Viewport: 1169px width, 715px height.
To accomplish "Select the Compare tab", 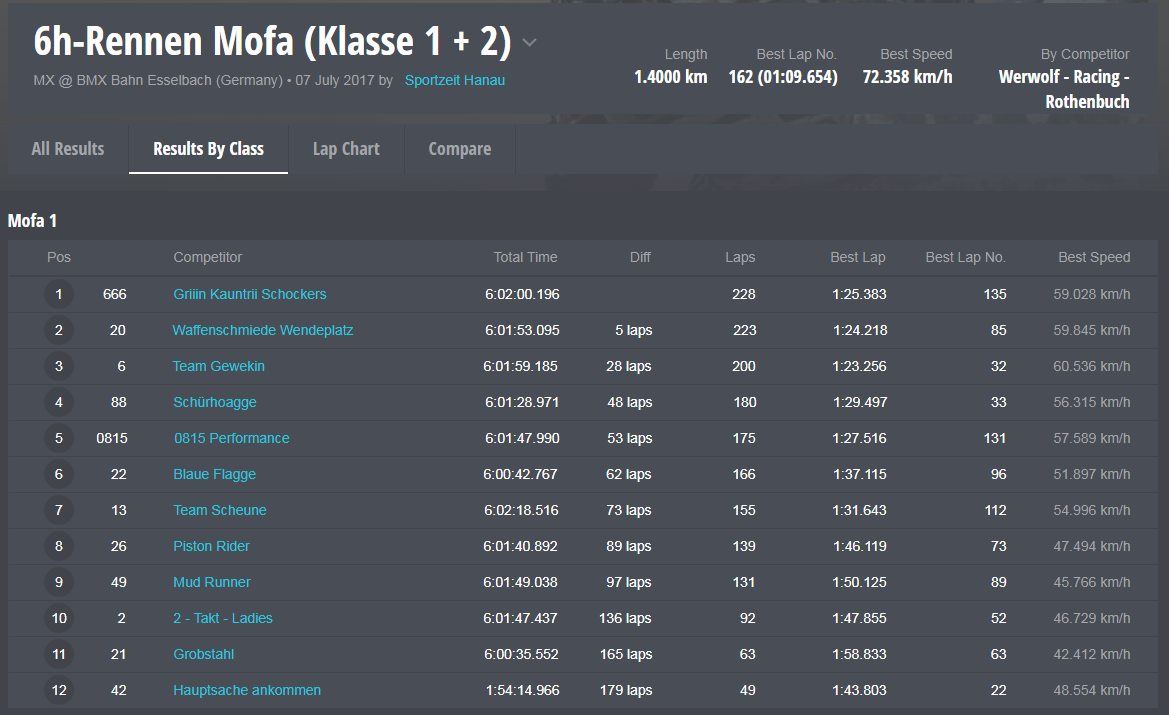I will [459, 149].
